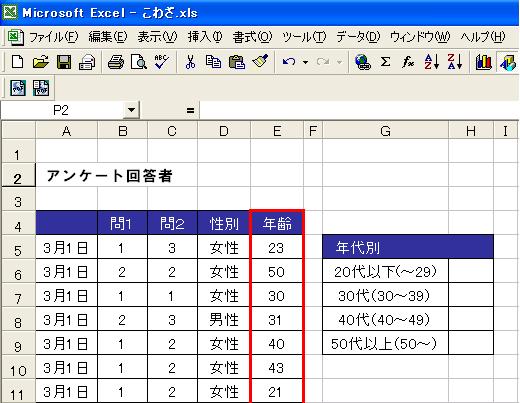Click the first PDF conversion icon
Screen dimensions: 520x403
18,88
